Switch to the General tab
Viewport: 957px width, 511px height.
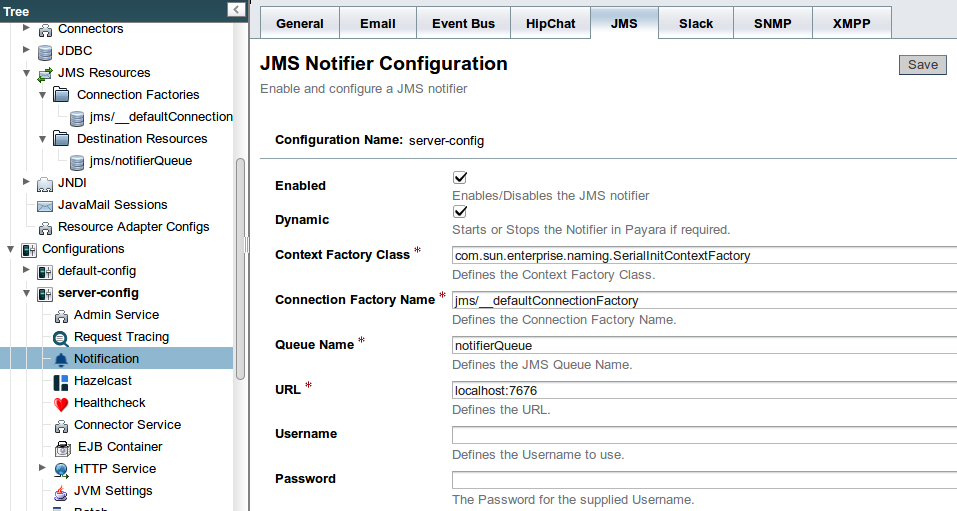pyautogui.click(x=300, y=23)
